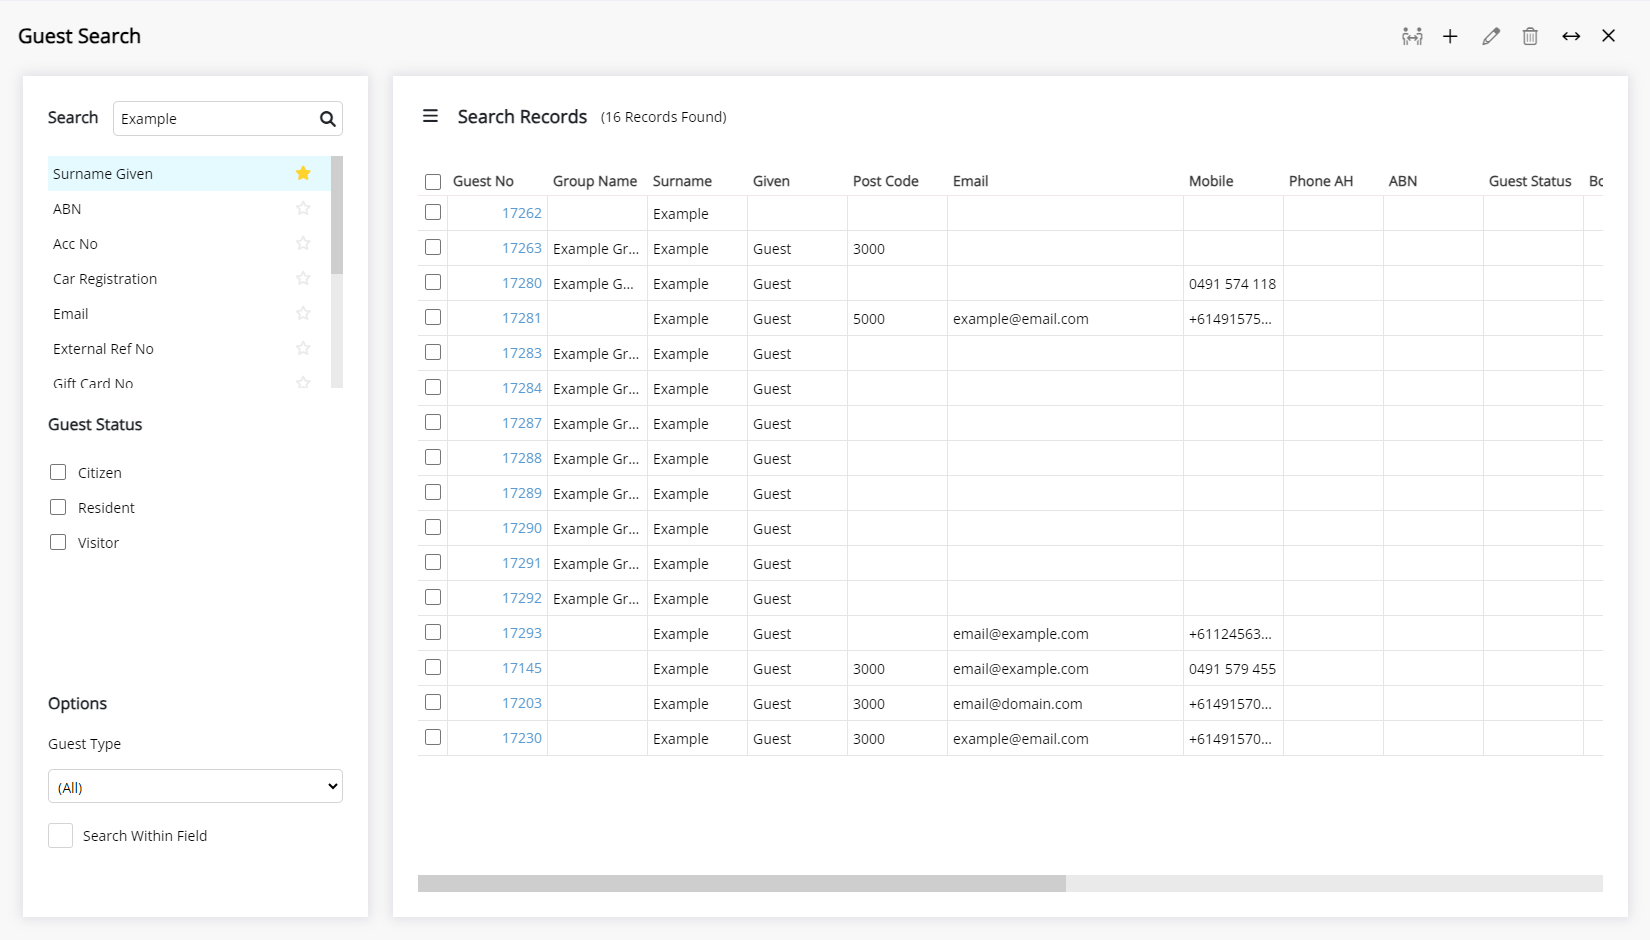Sort by Surname column header
The image size is (1650, 940).
682,181
